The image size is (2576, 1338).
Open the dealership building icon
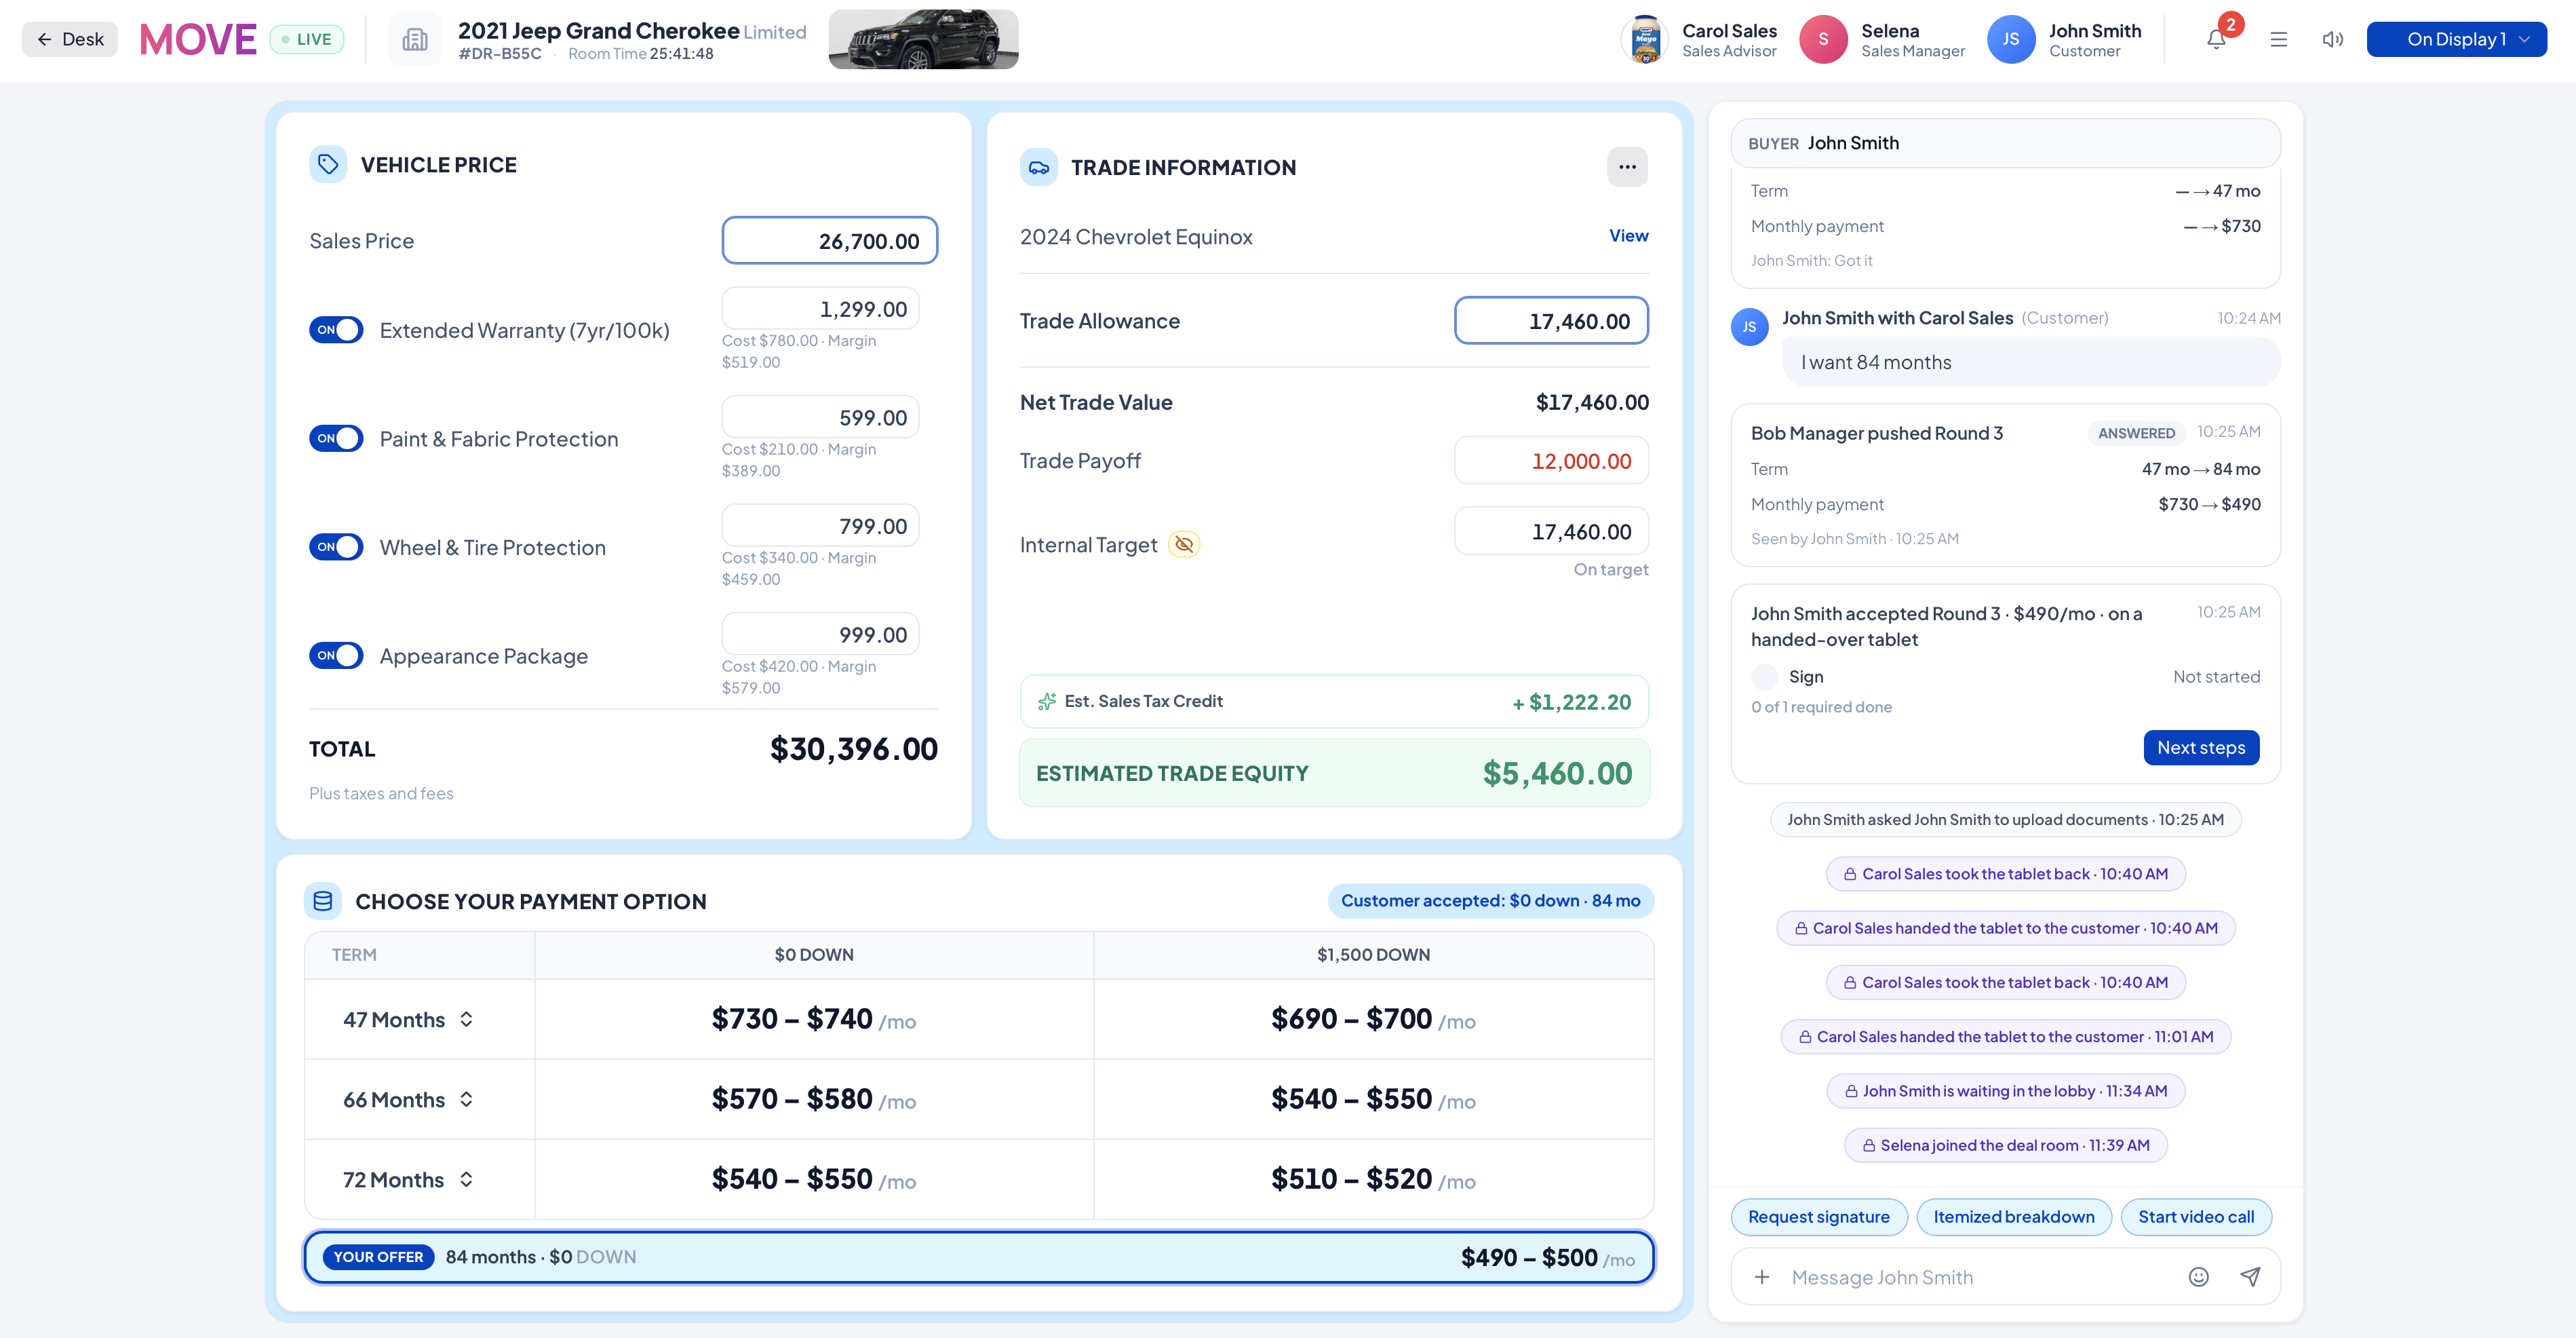tap(414, 39)
